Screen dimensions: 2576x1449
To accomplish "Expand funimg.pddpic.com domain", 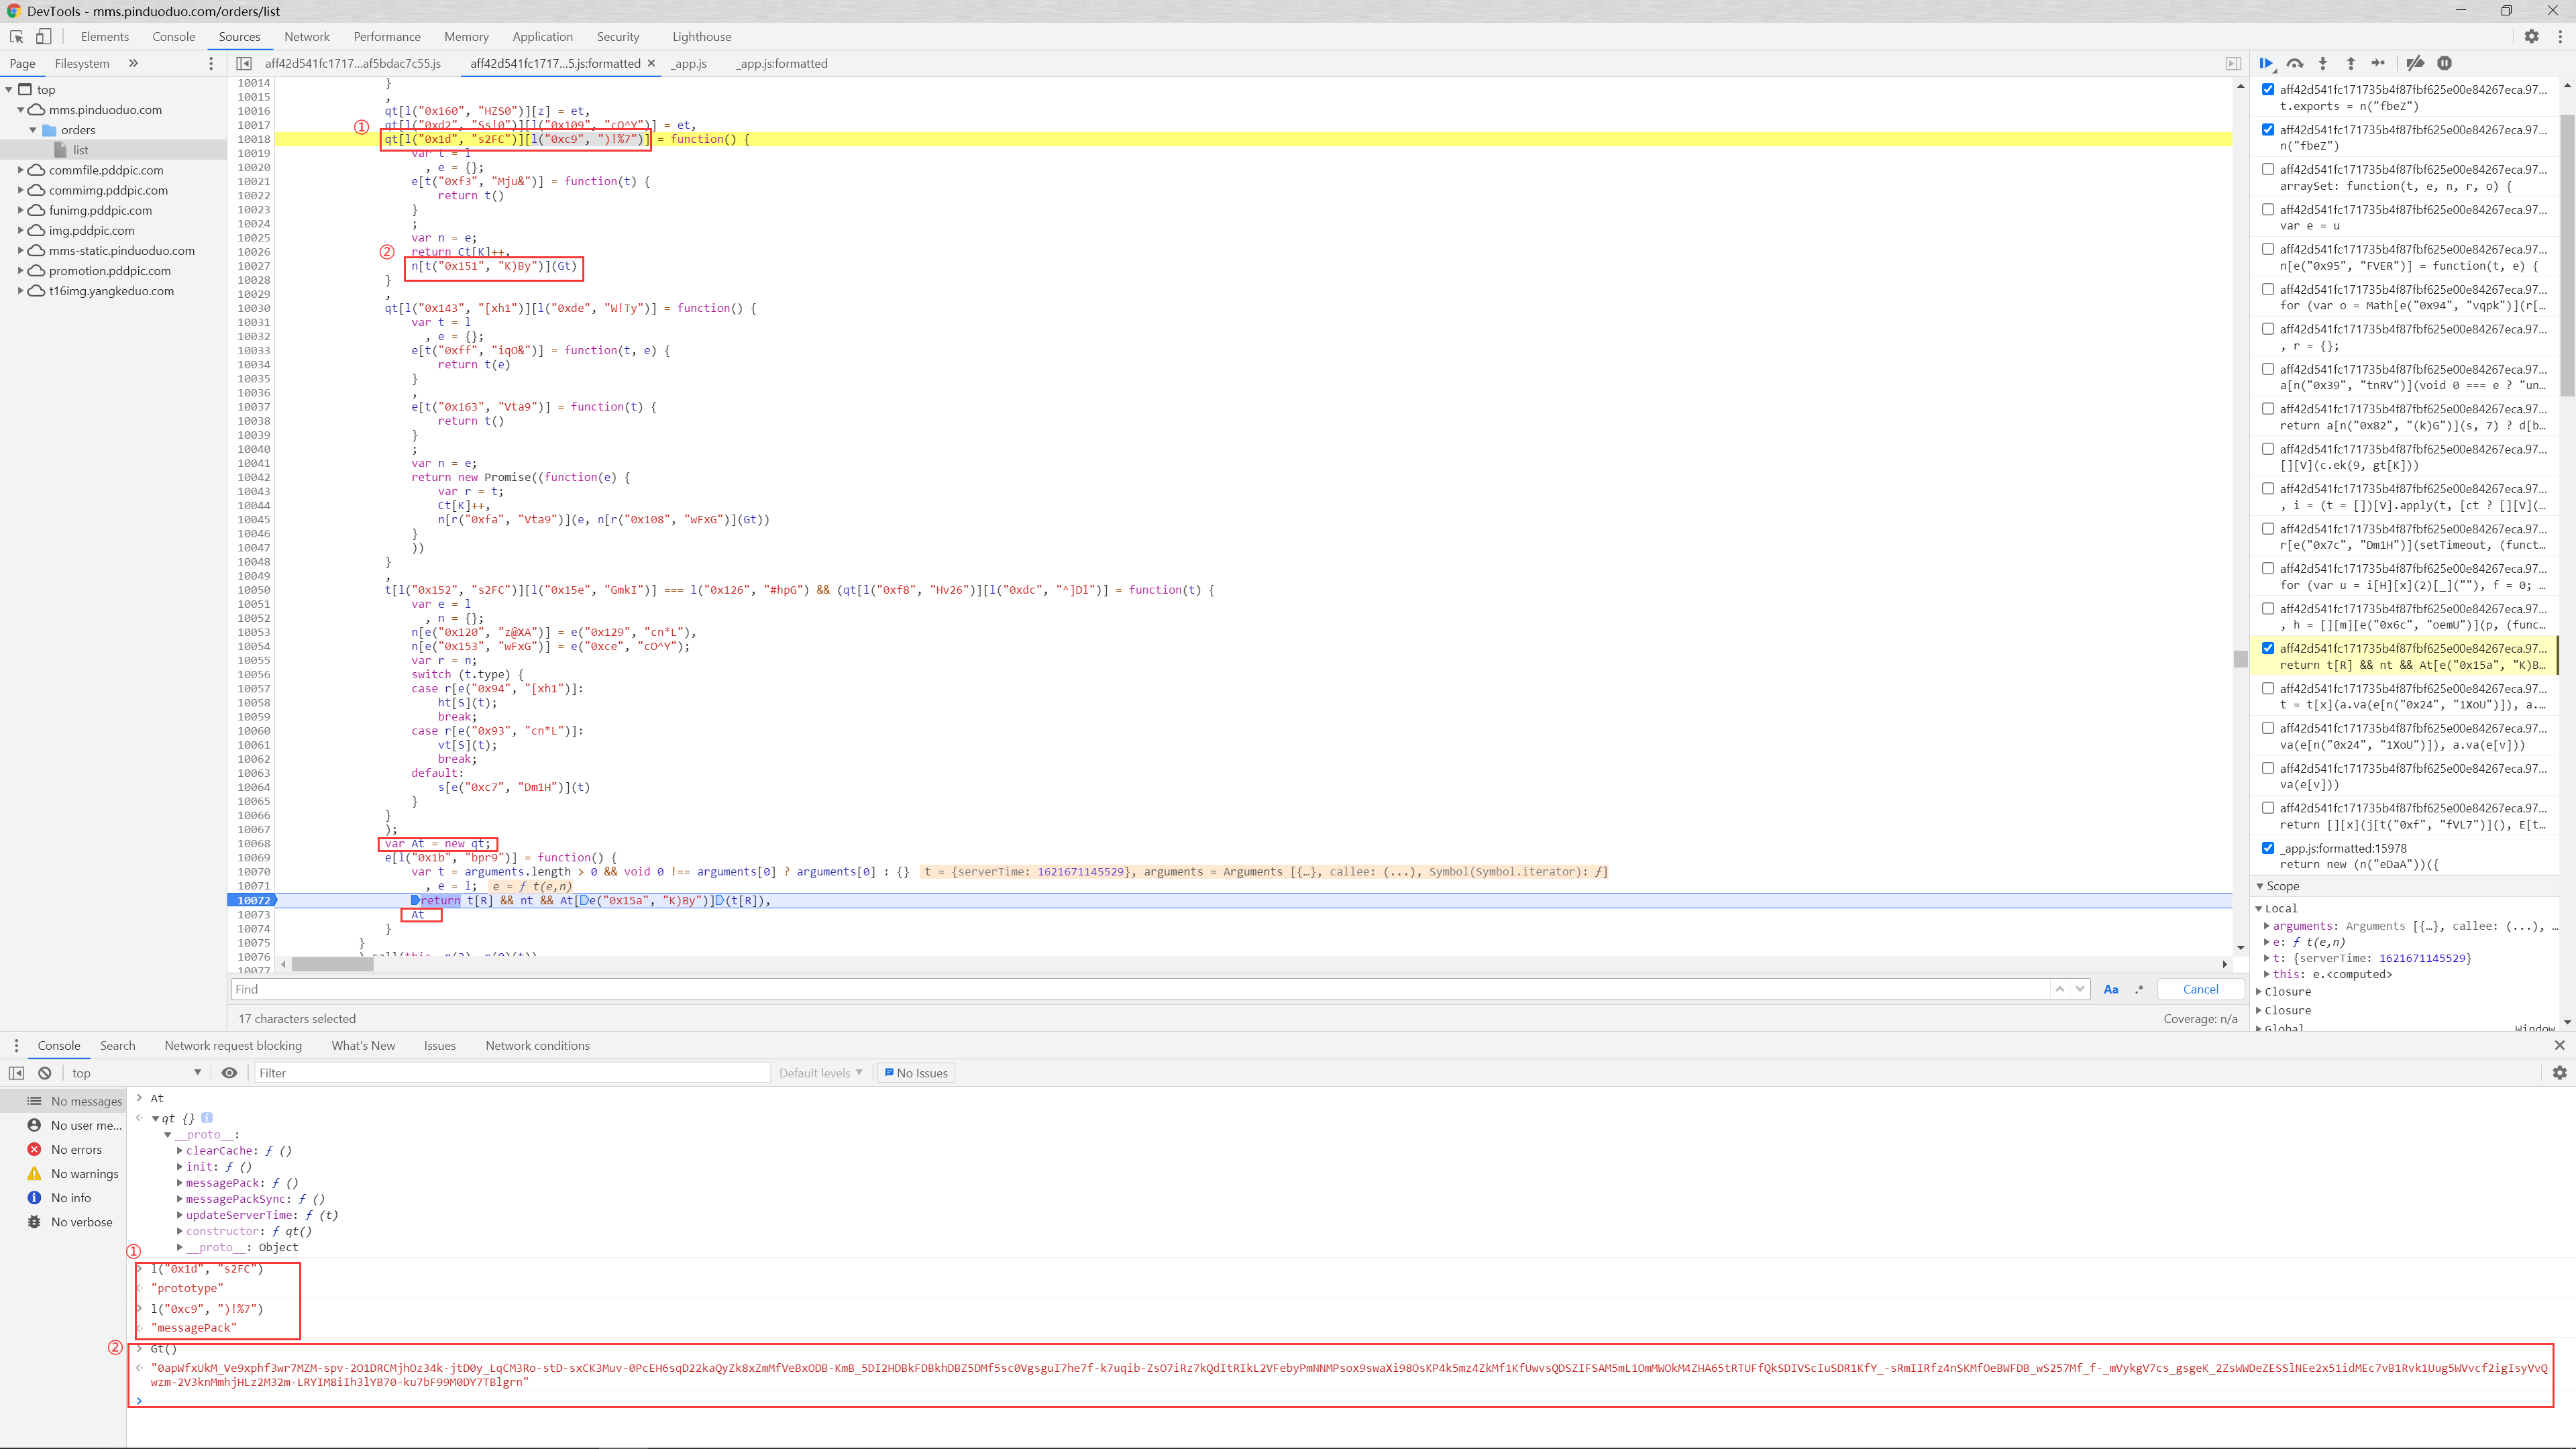I will tap(20, 210).
